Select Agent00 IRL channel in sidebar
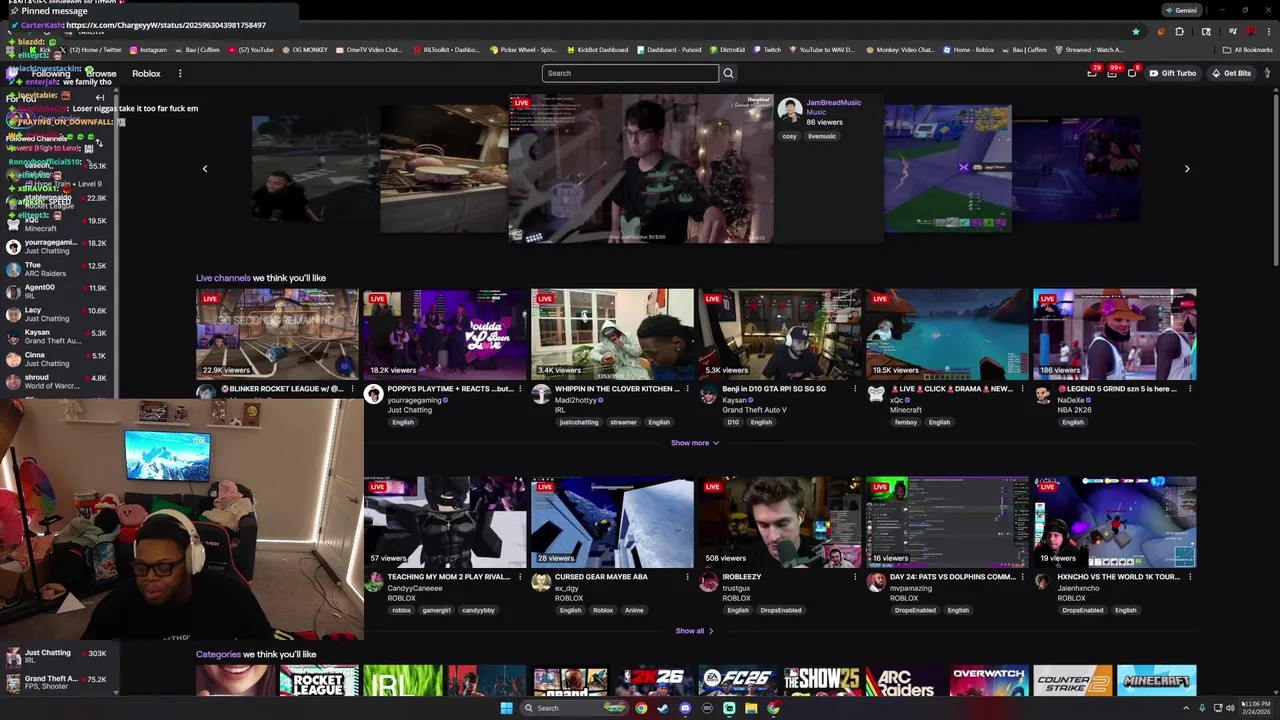1280x720 pixels. [57, 291]
